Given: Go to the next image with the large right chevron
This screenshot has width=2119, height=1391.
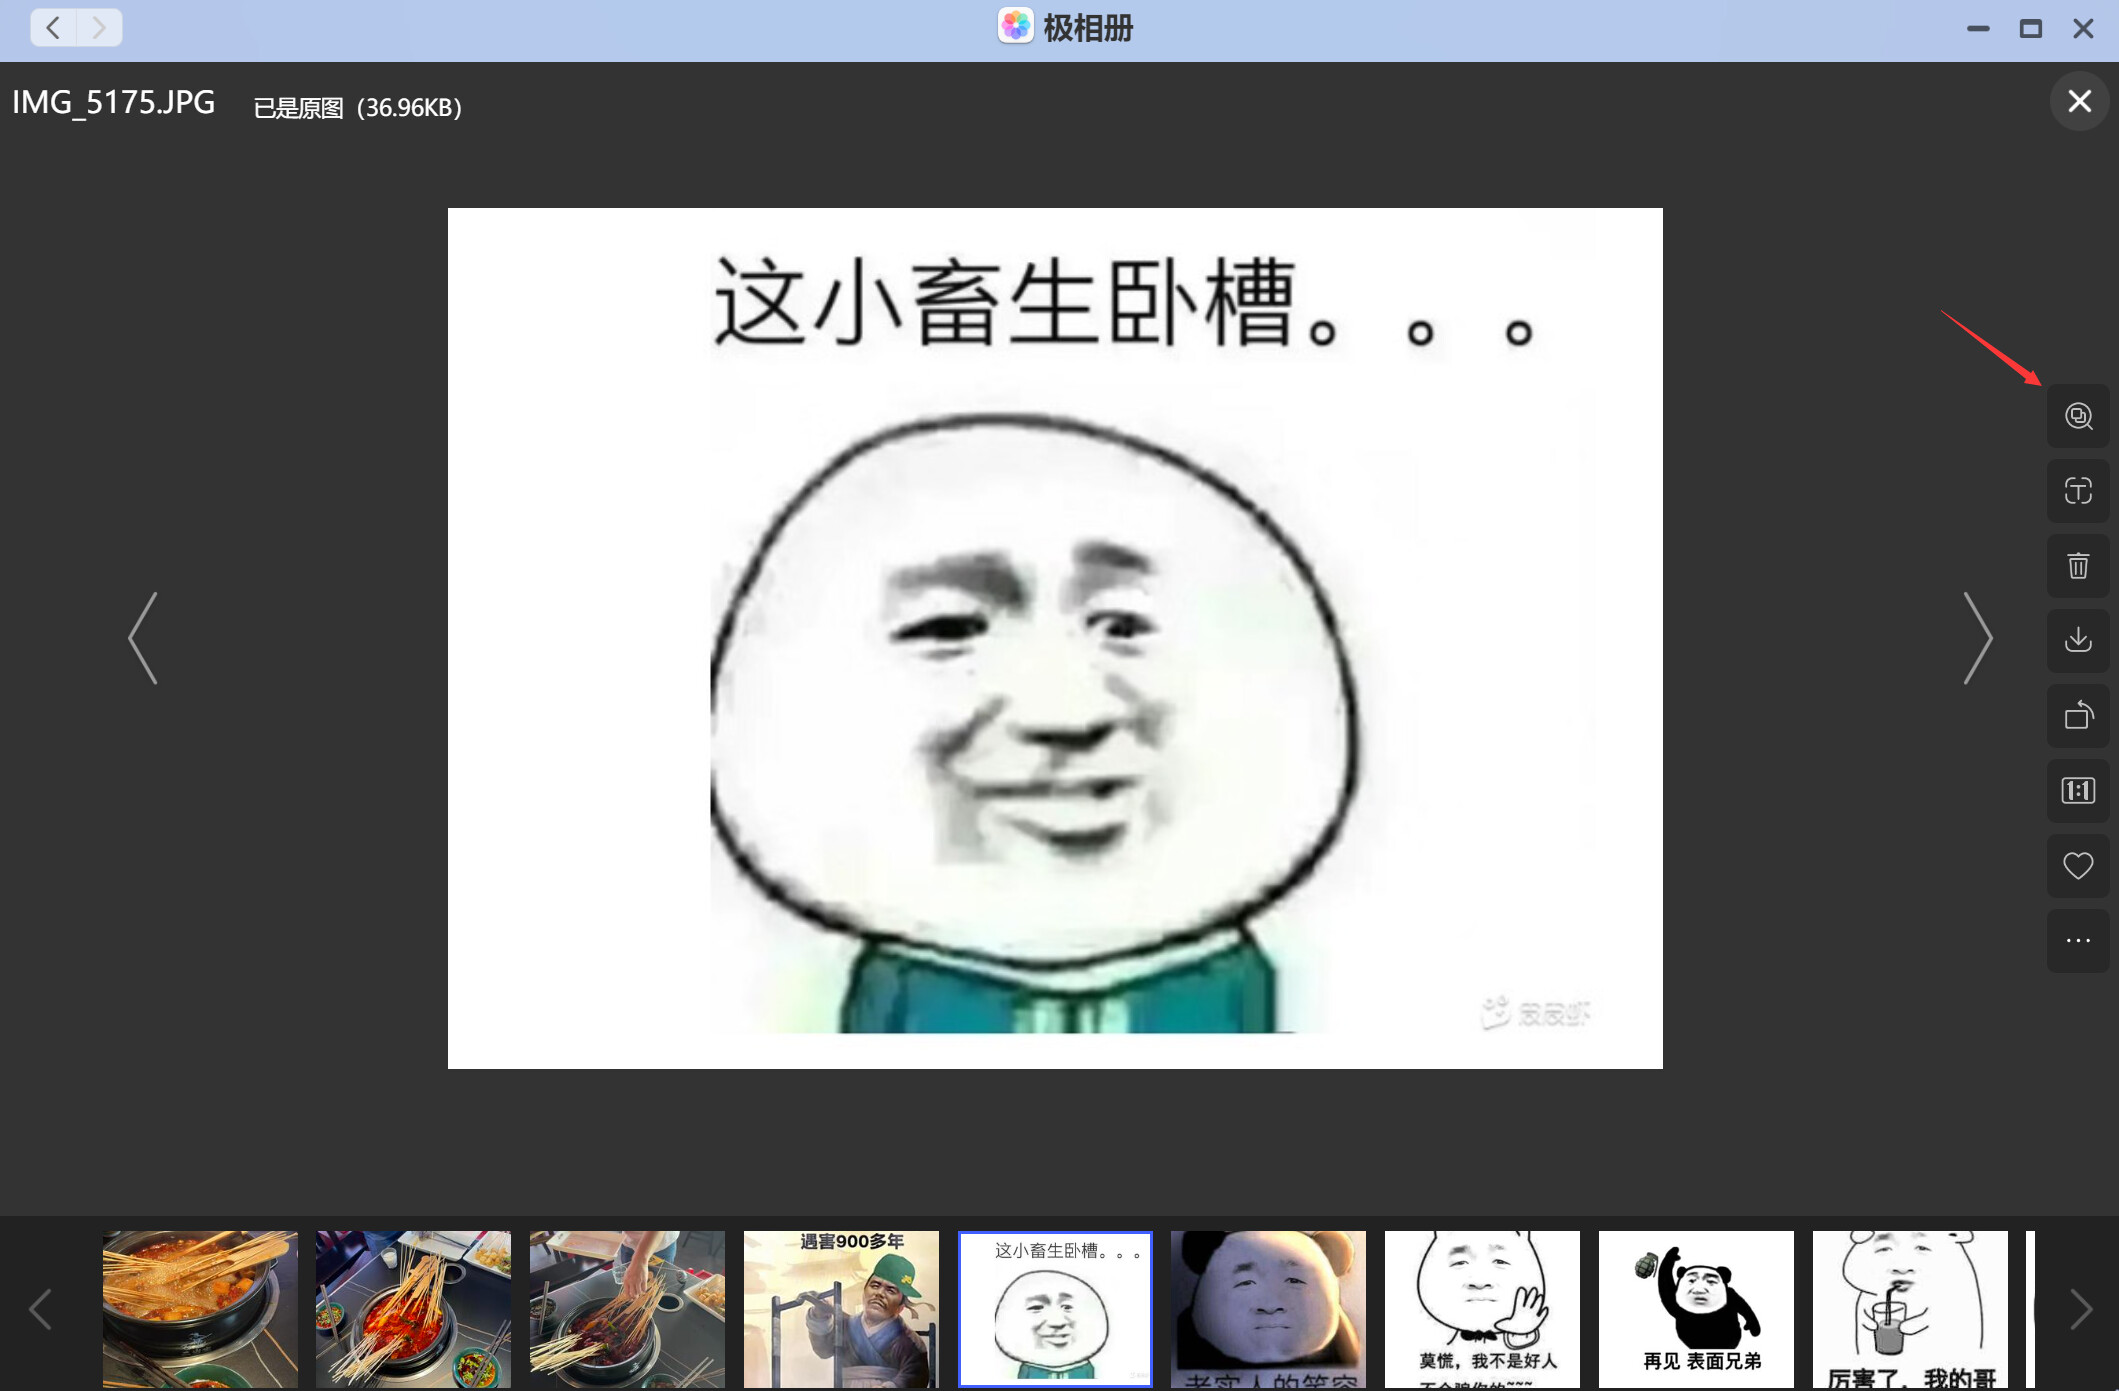Looking at the screenshot, I should [1977, 638].
